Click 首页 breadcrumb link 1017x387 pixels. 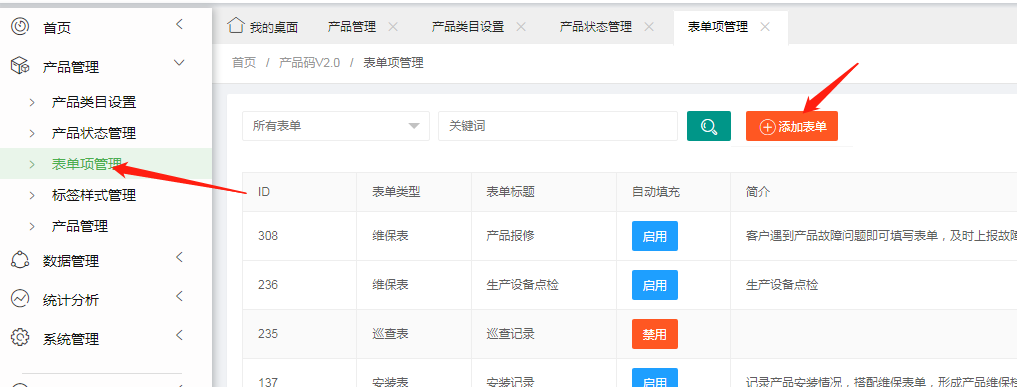point(244,63)
